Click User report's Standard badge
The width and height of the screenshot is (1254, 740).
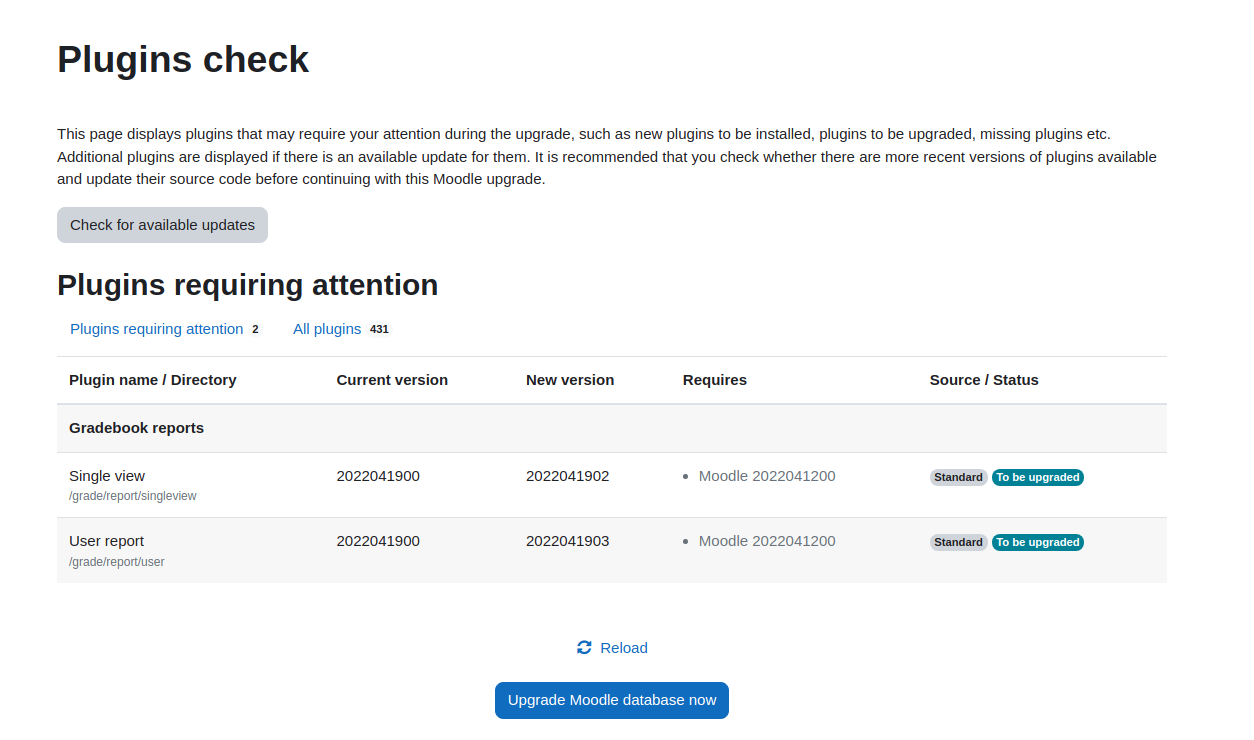coord(959,542)
